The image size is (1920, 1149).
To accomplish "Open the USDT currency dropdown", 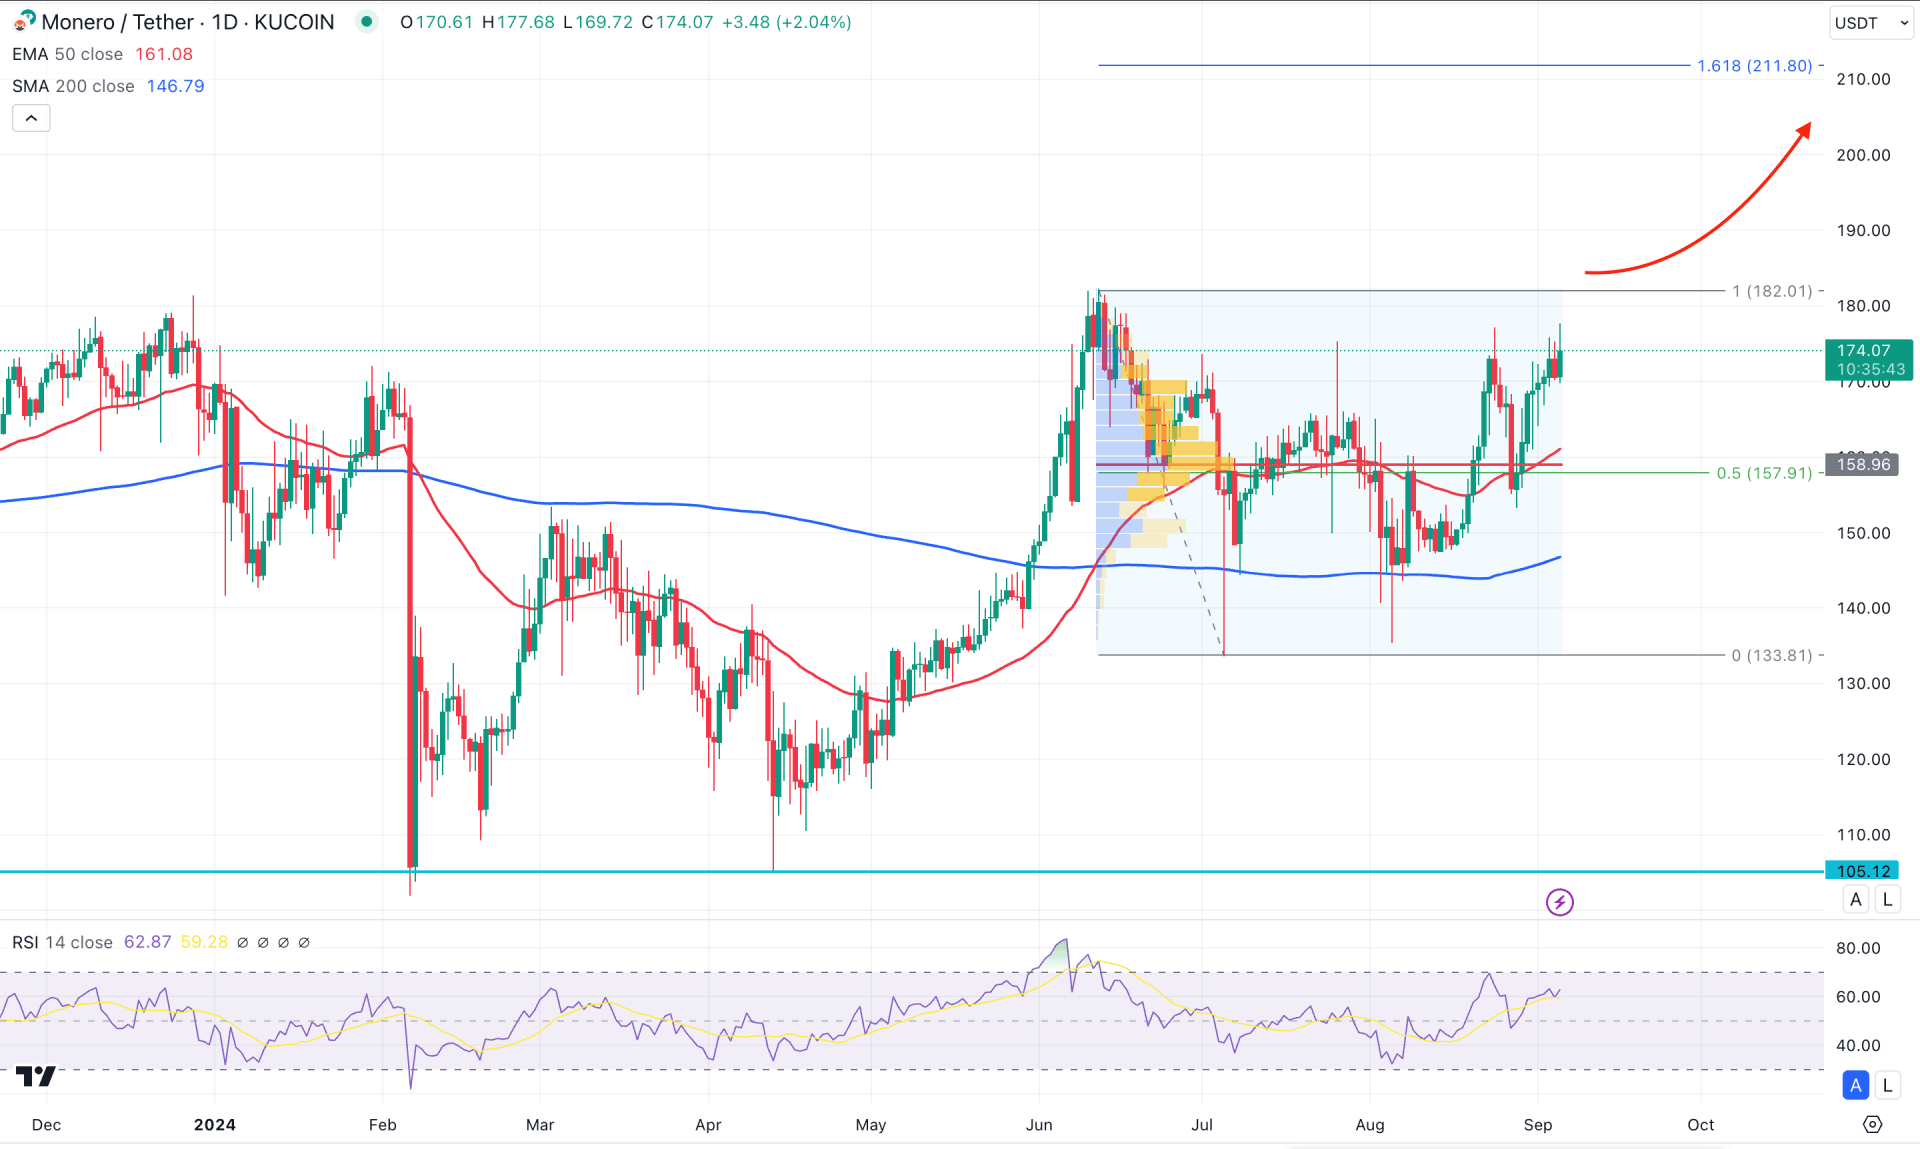I will click(1871, 23).
